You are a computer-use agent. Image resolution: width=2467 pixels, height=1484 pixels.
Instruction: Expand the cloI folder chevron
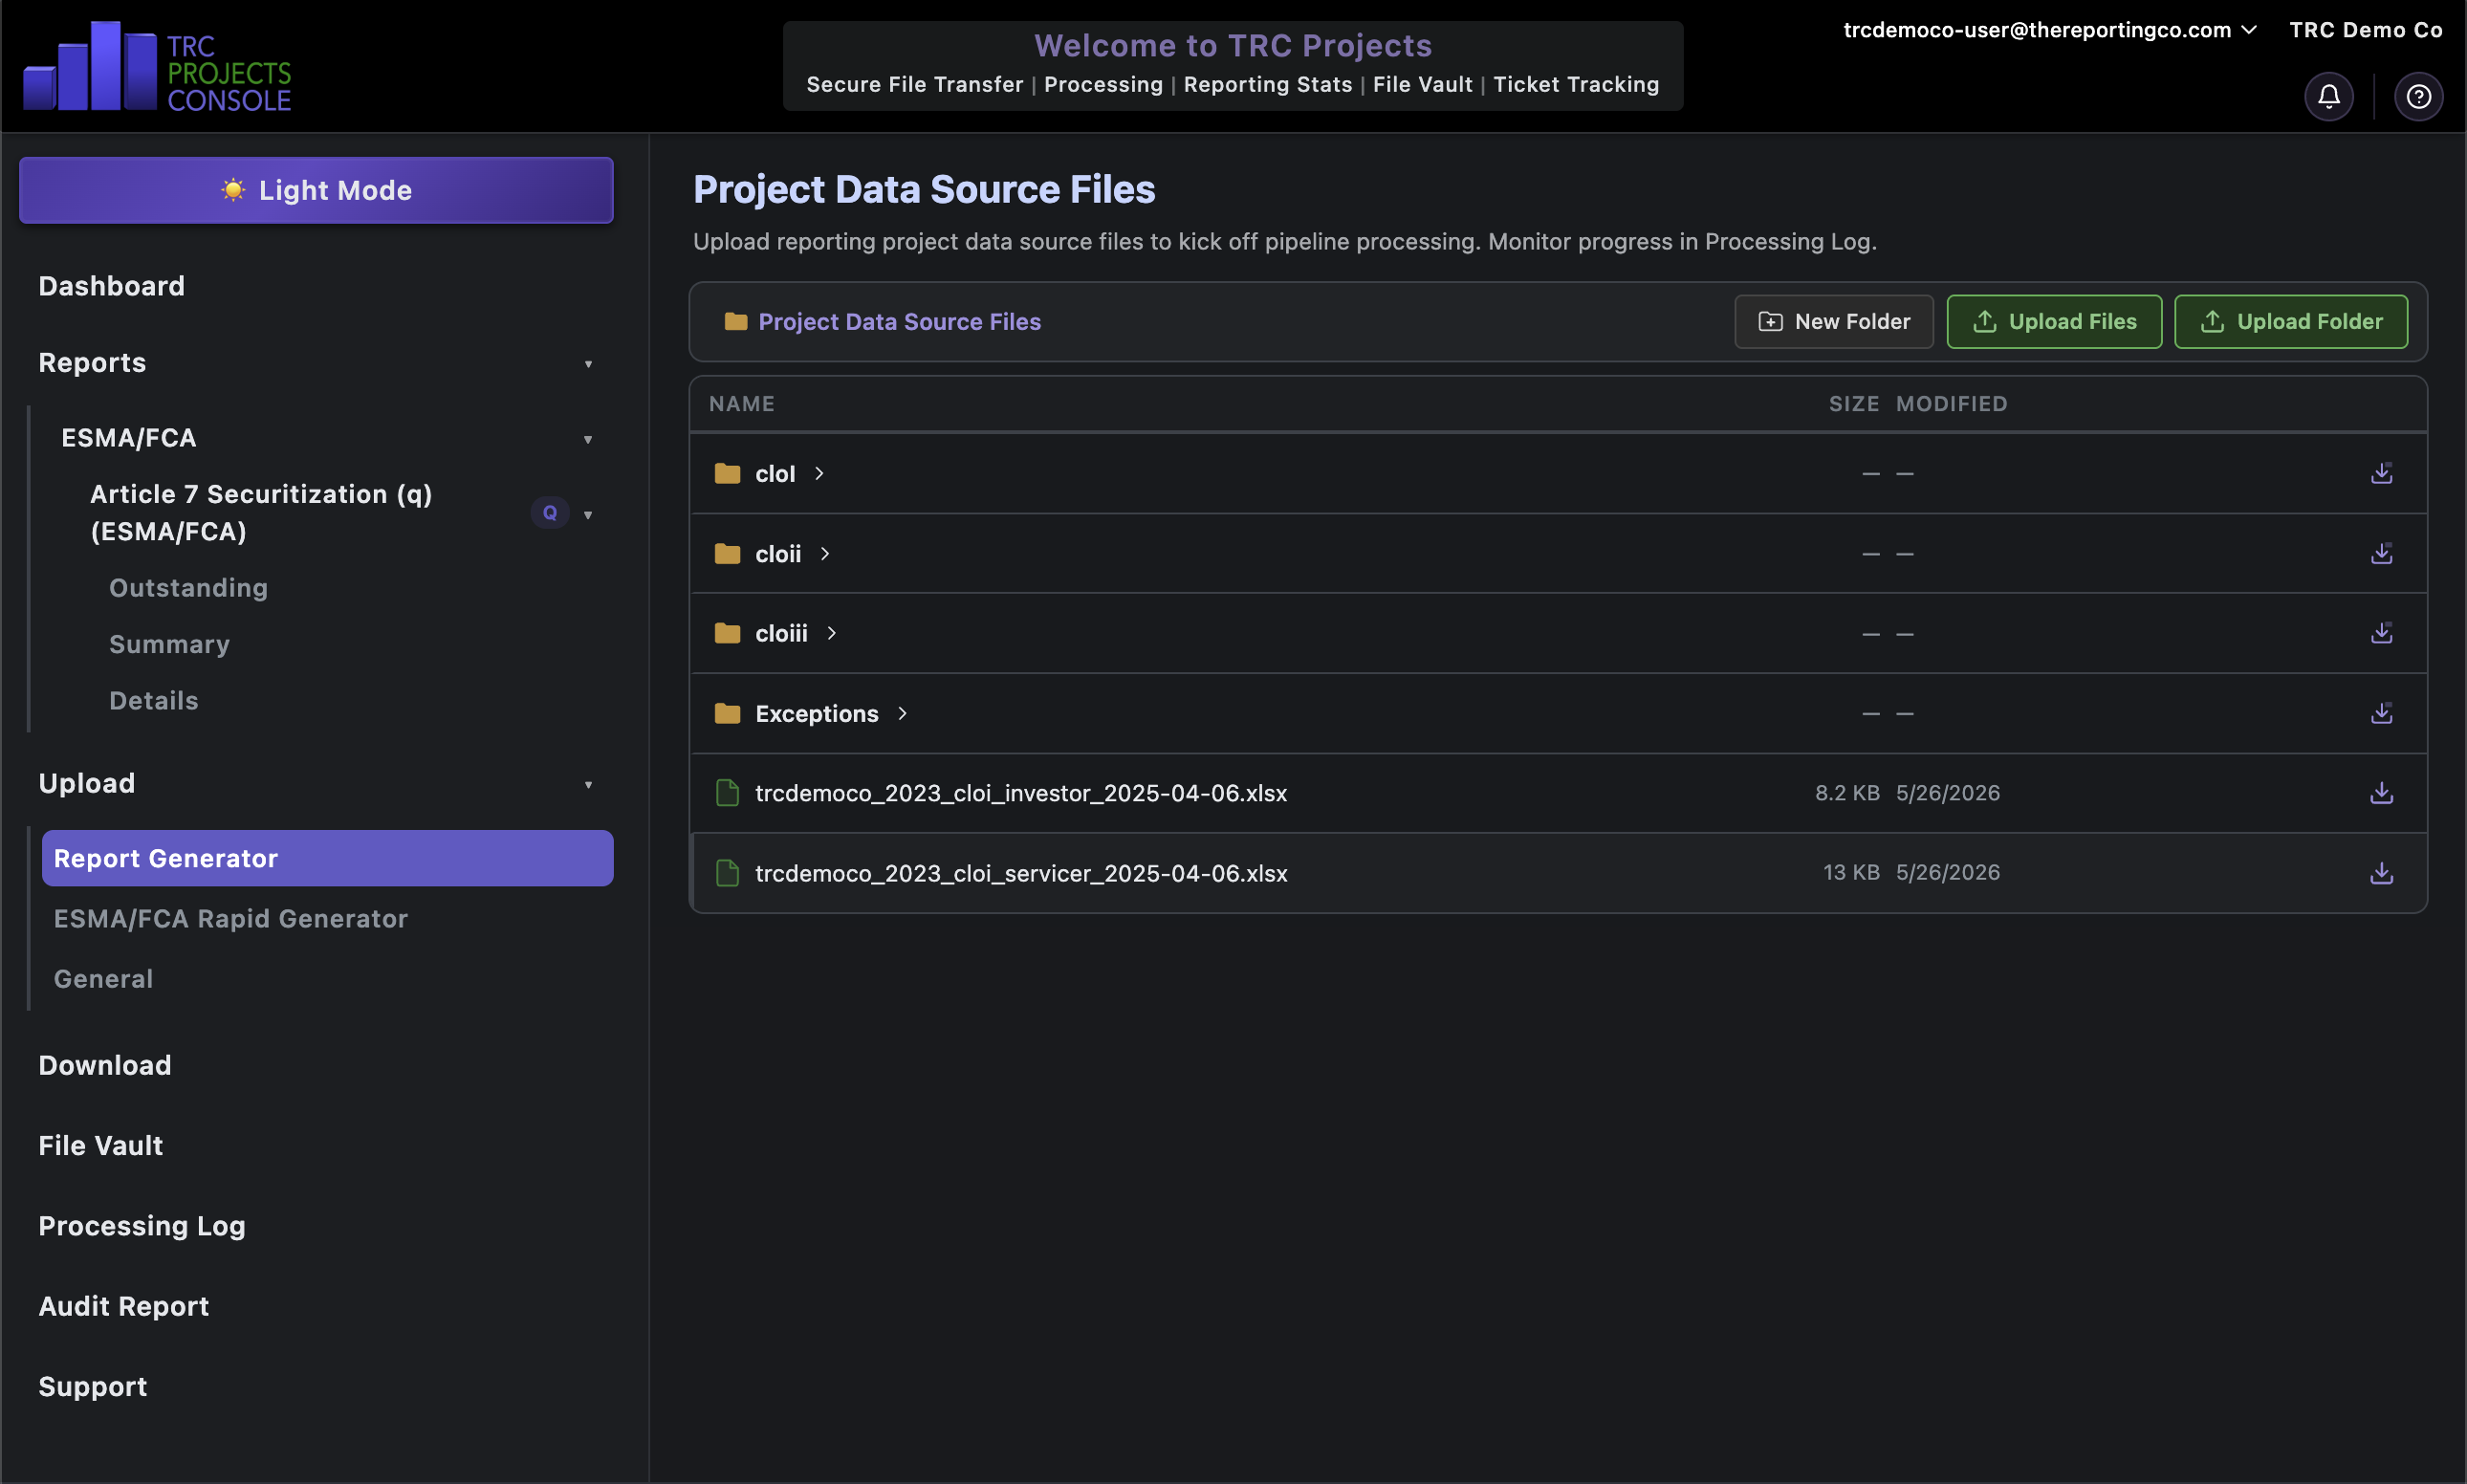click(x=819, y=473)
